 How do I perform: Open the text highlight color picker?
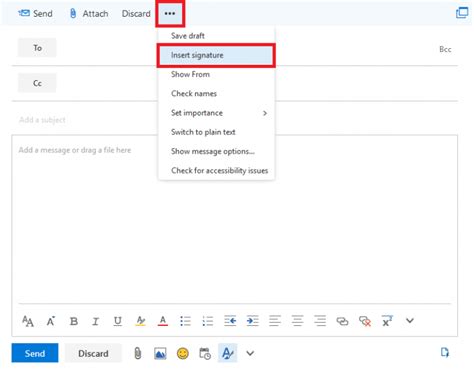click(140, 321)
